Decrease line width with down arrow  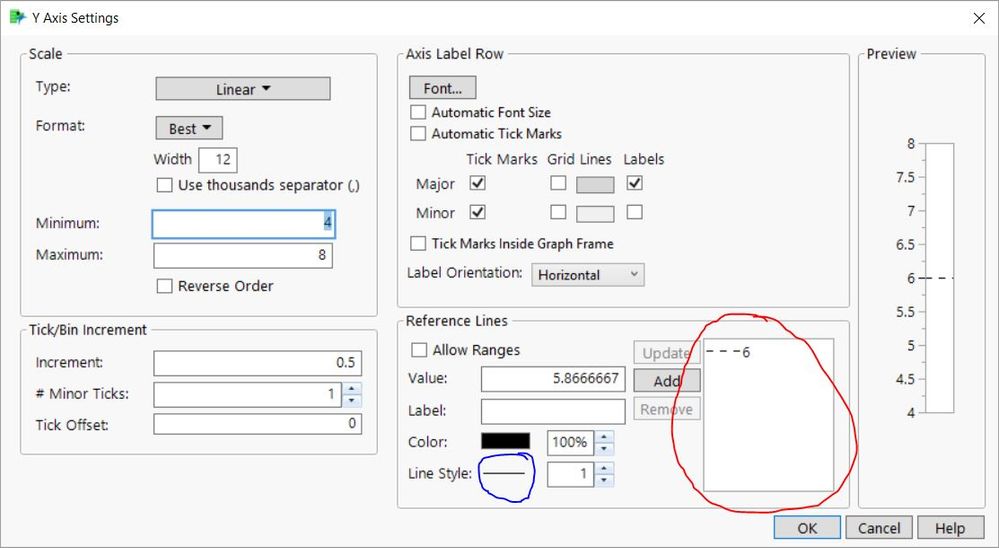tap(604, 480)
